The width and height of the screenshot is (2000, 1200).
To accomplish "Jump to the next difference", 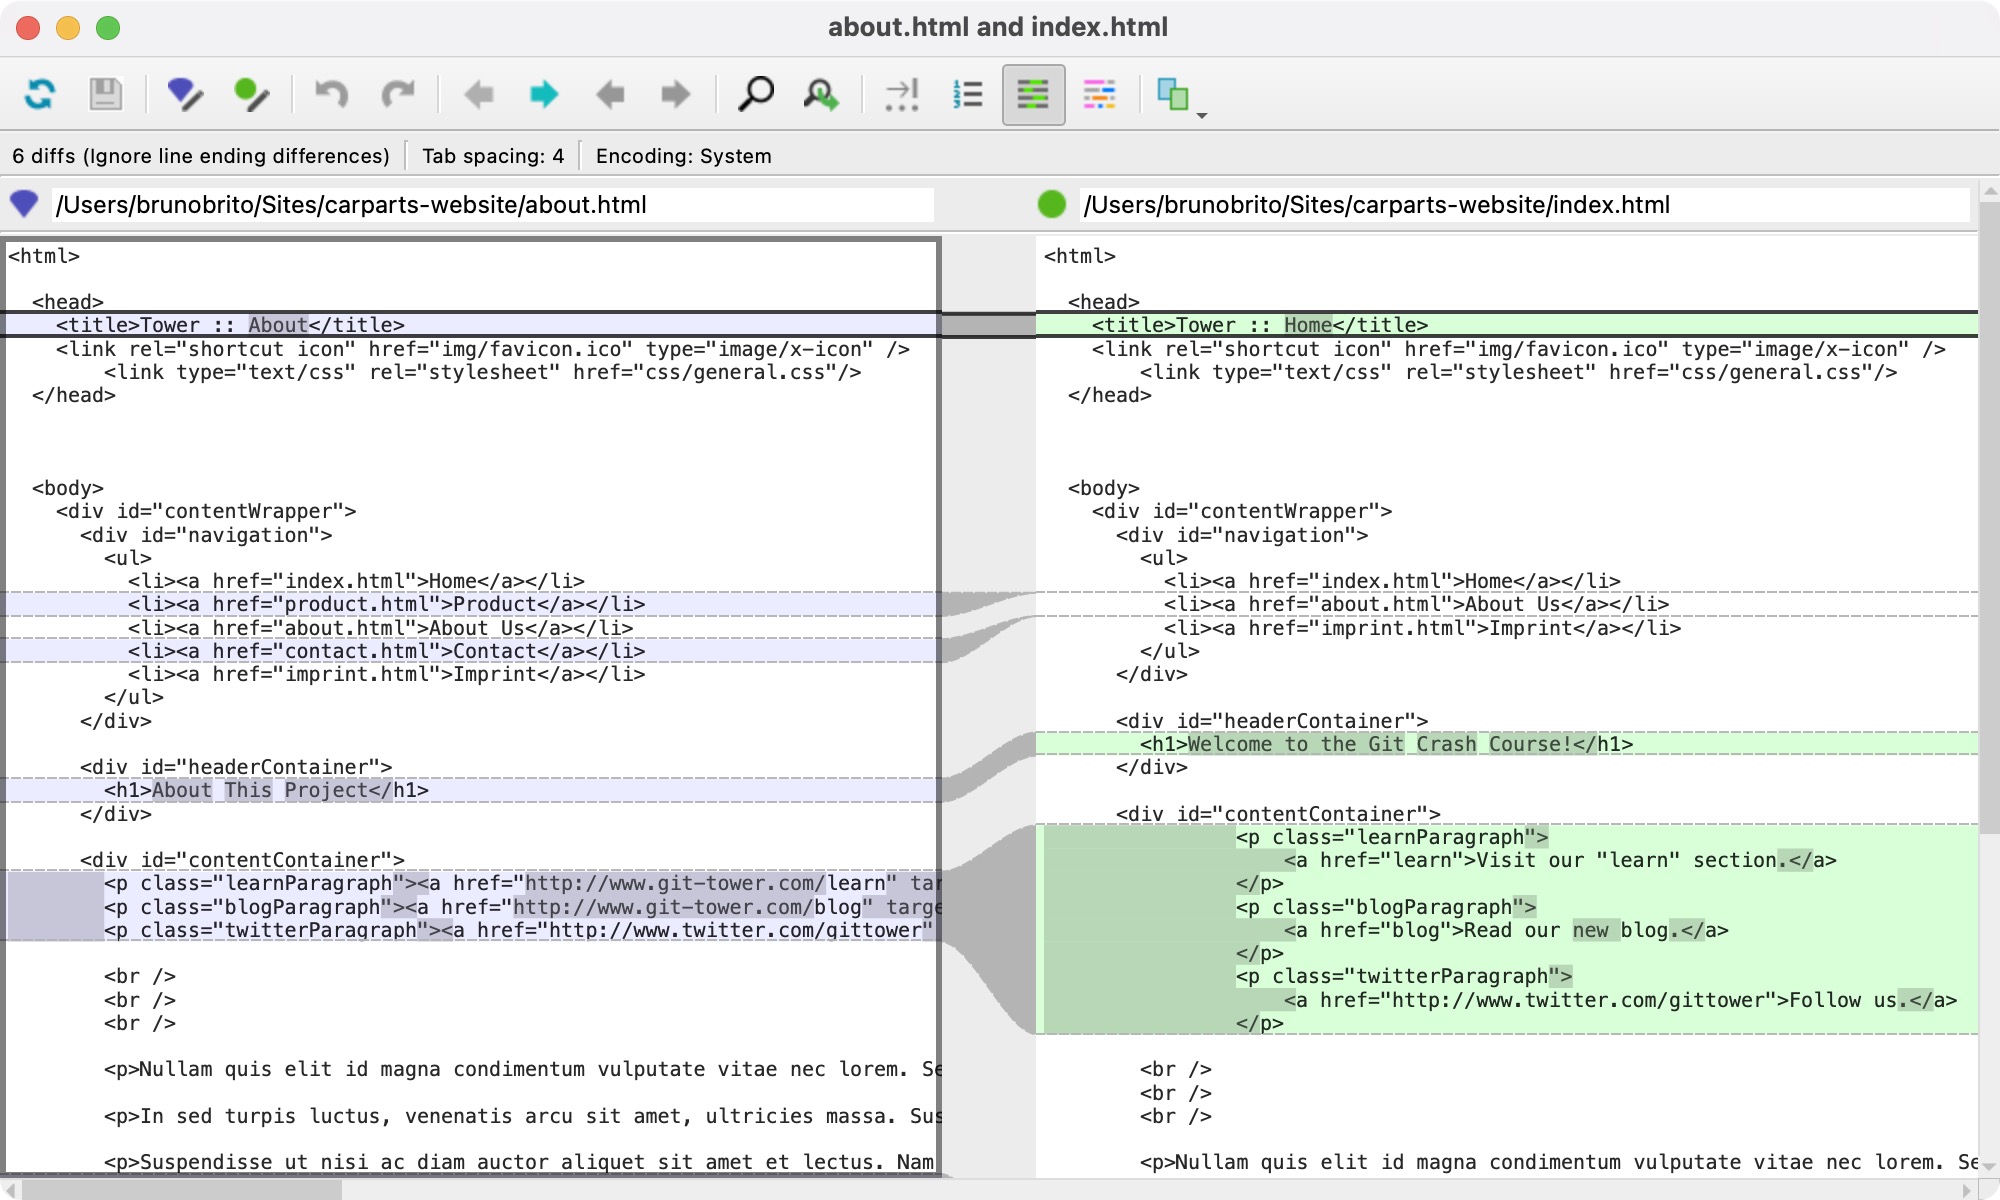I will 544,94.
